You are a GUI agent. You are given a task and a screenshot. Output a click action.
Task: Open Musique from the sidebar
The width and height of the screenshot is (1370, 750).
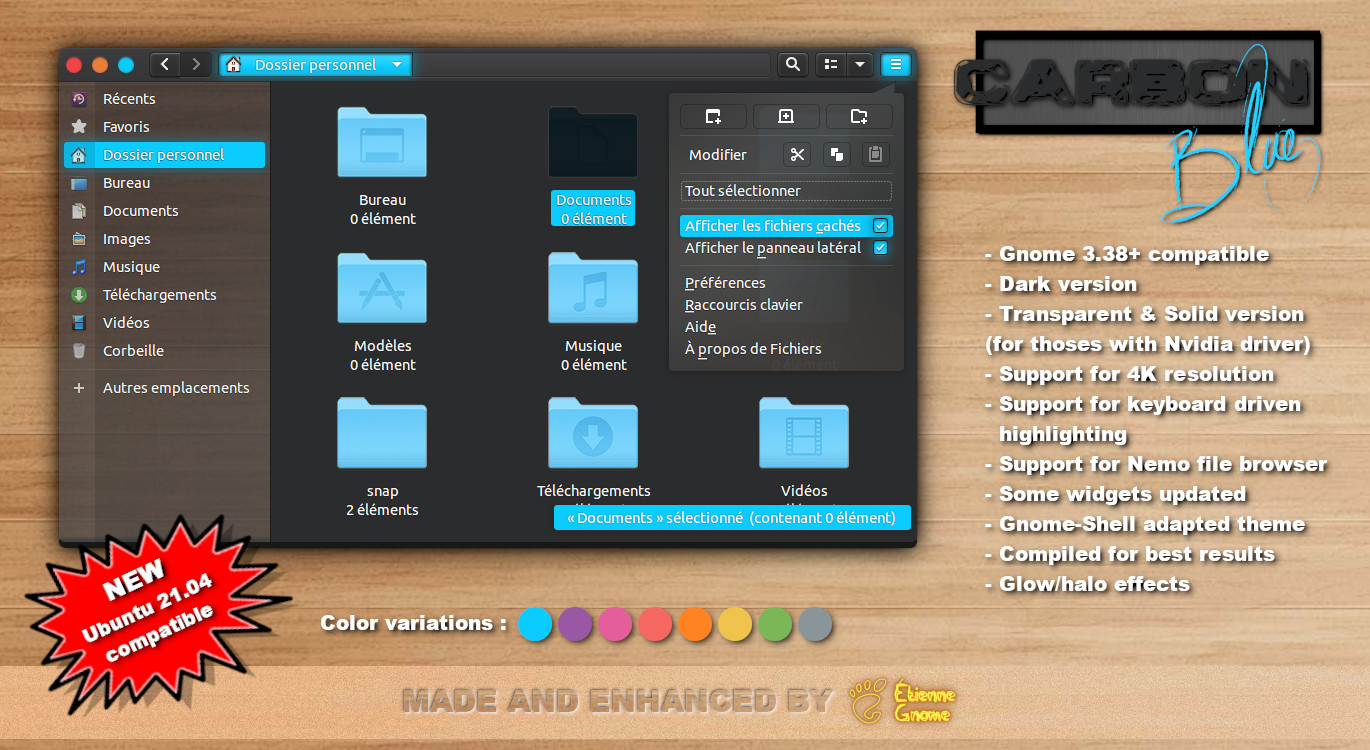(x=165, y=267)
